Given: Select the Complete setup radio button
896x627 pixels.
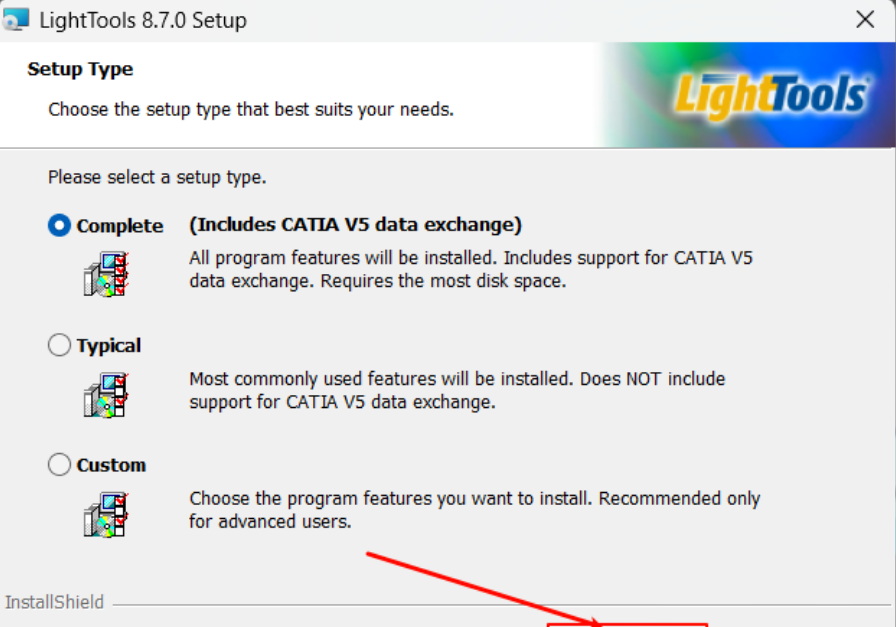Looking at the screenshot, I should (60, 226).
